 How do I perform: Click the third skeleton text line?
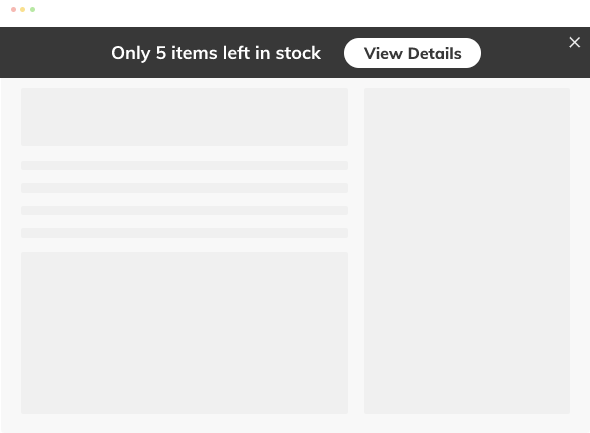184,210
